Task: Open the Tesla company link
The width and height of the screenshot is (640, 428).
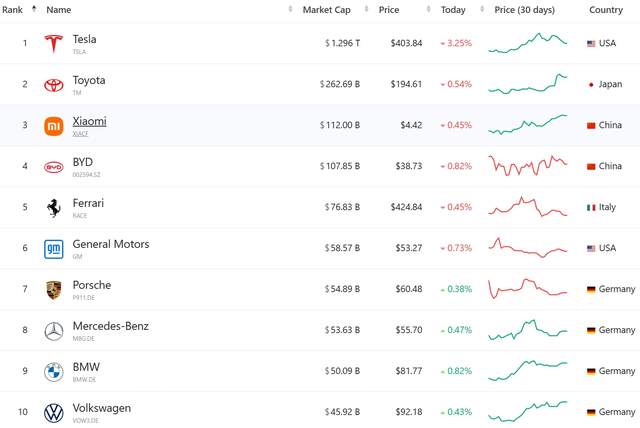Action: pos(84,40)
